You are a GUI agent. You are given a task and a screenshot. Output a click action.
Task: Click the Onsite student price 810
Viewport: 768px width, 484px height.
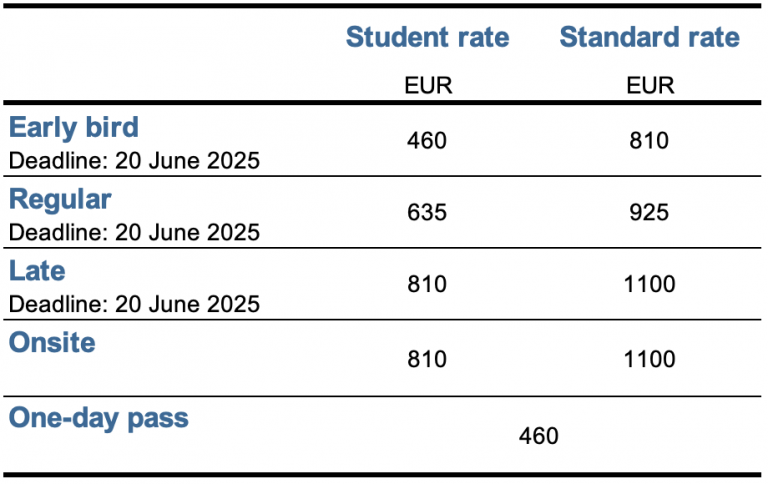pyautogui.click(x=427, y=359)
